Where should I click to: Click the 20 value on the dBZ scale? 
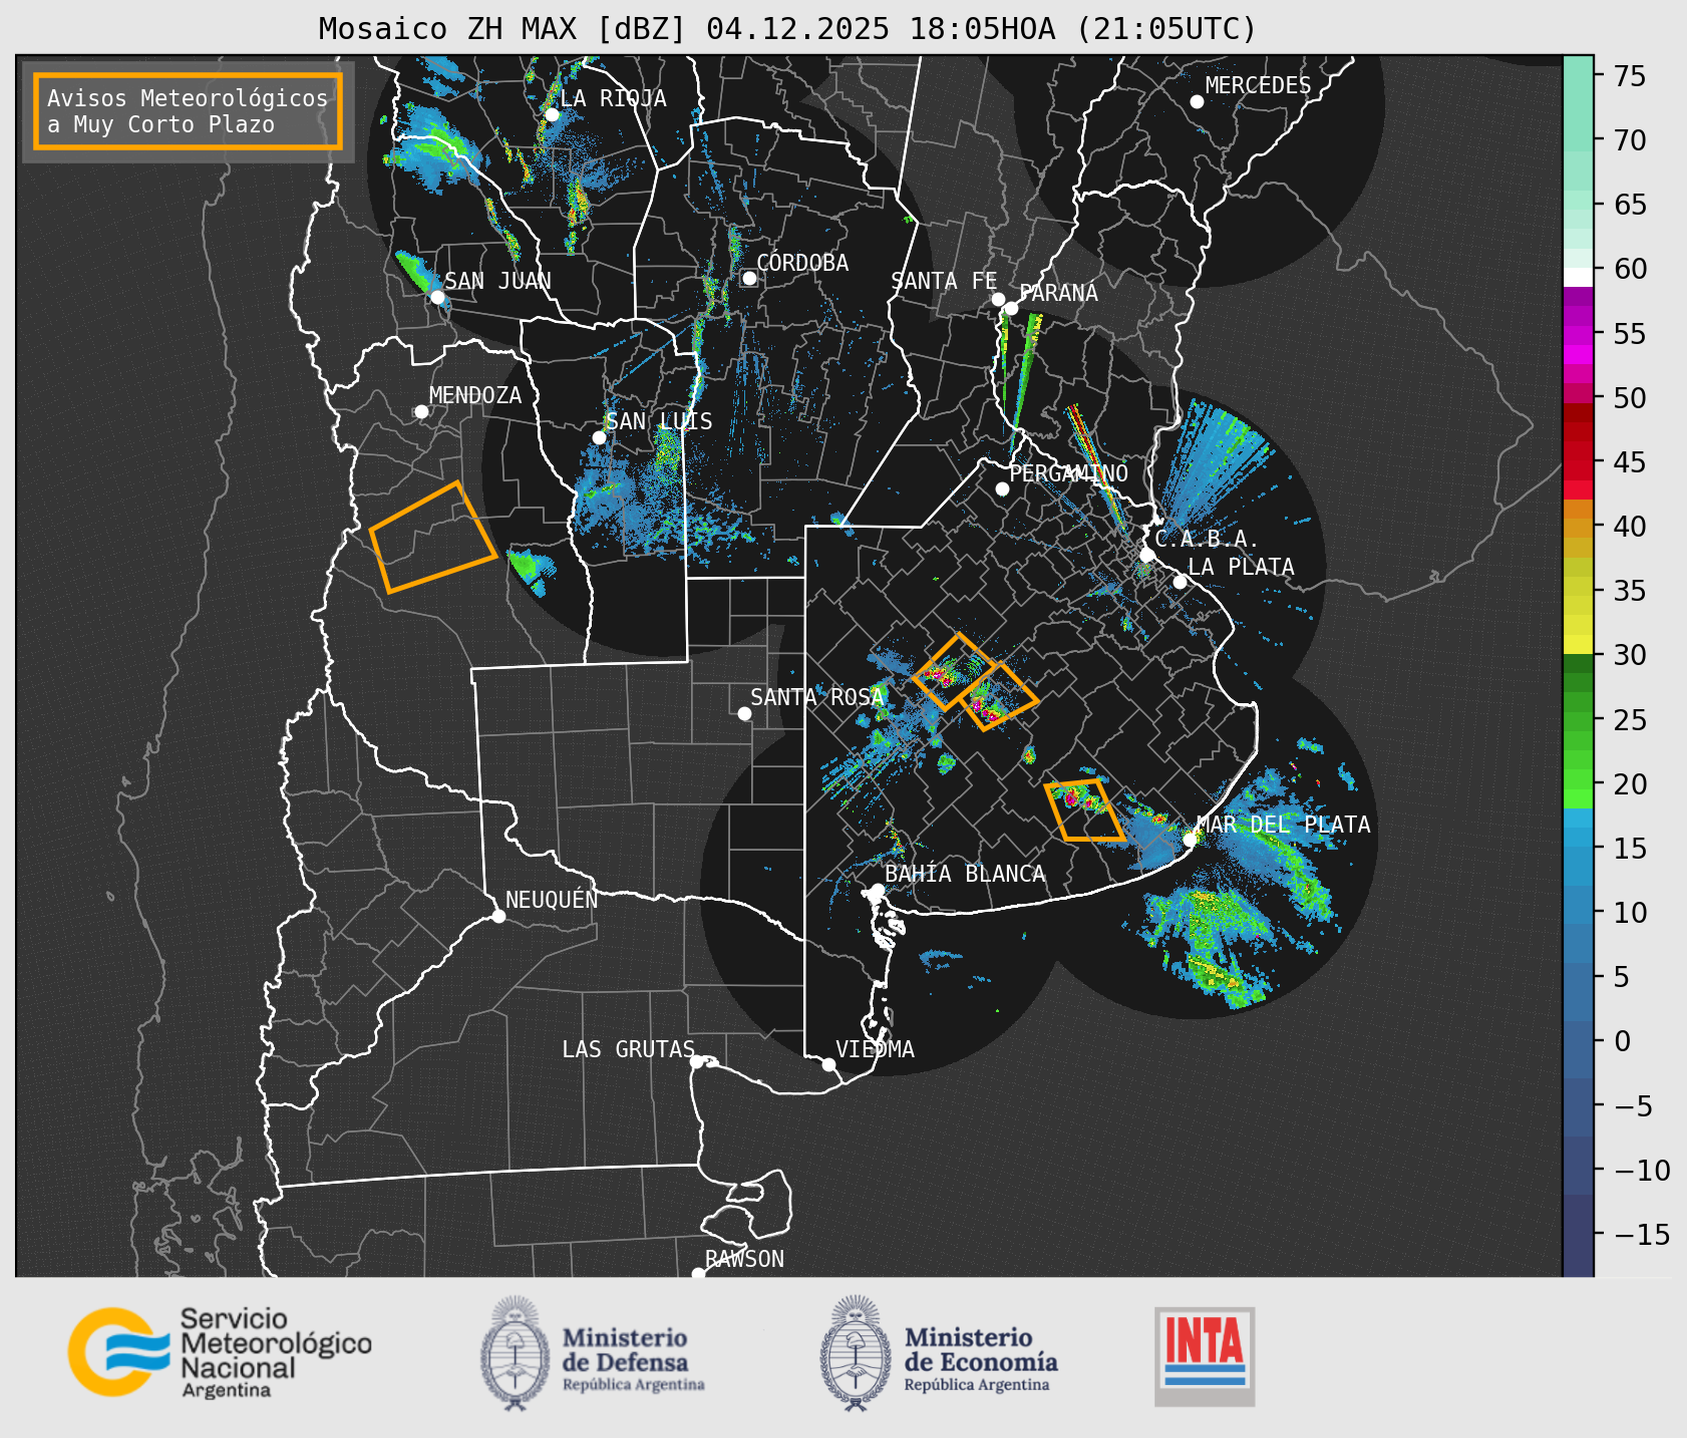[1629, 784]
